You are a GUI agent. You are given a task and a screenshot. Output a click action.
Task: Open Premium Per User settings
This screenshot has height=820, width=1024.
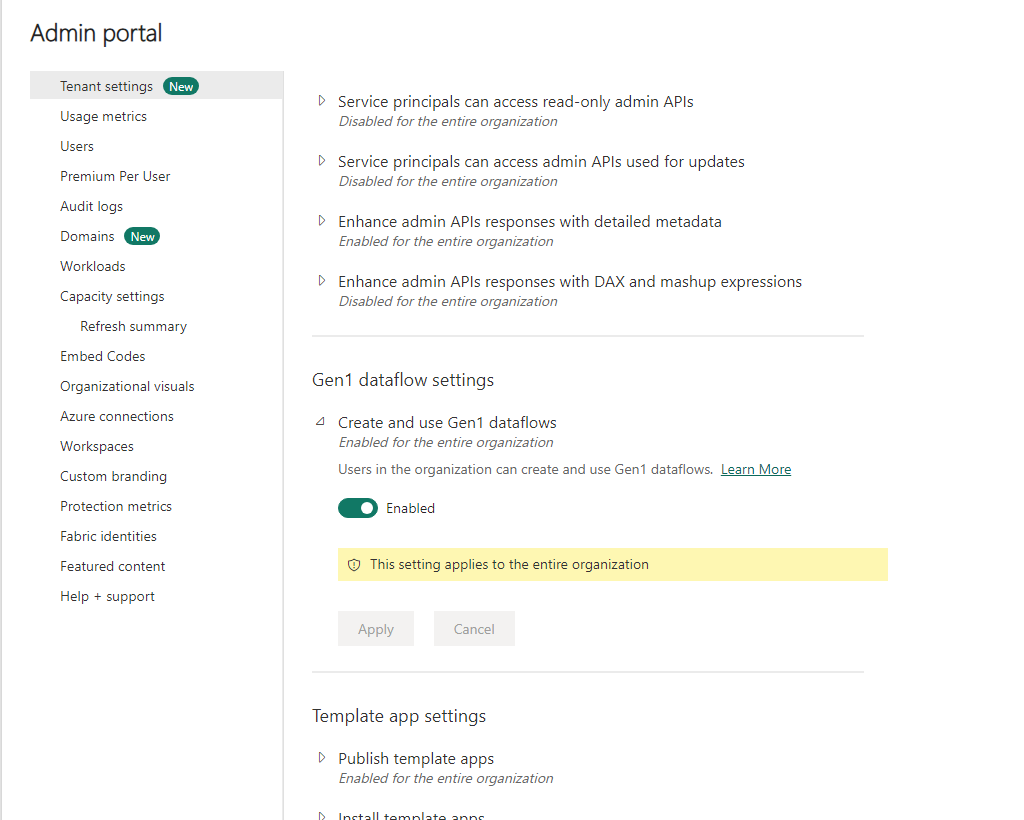coord(115,176)
